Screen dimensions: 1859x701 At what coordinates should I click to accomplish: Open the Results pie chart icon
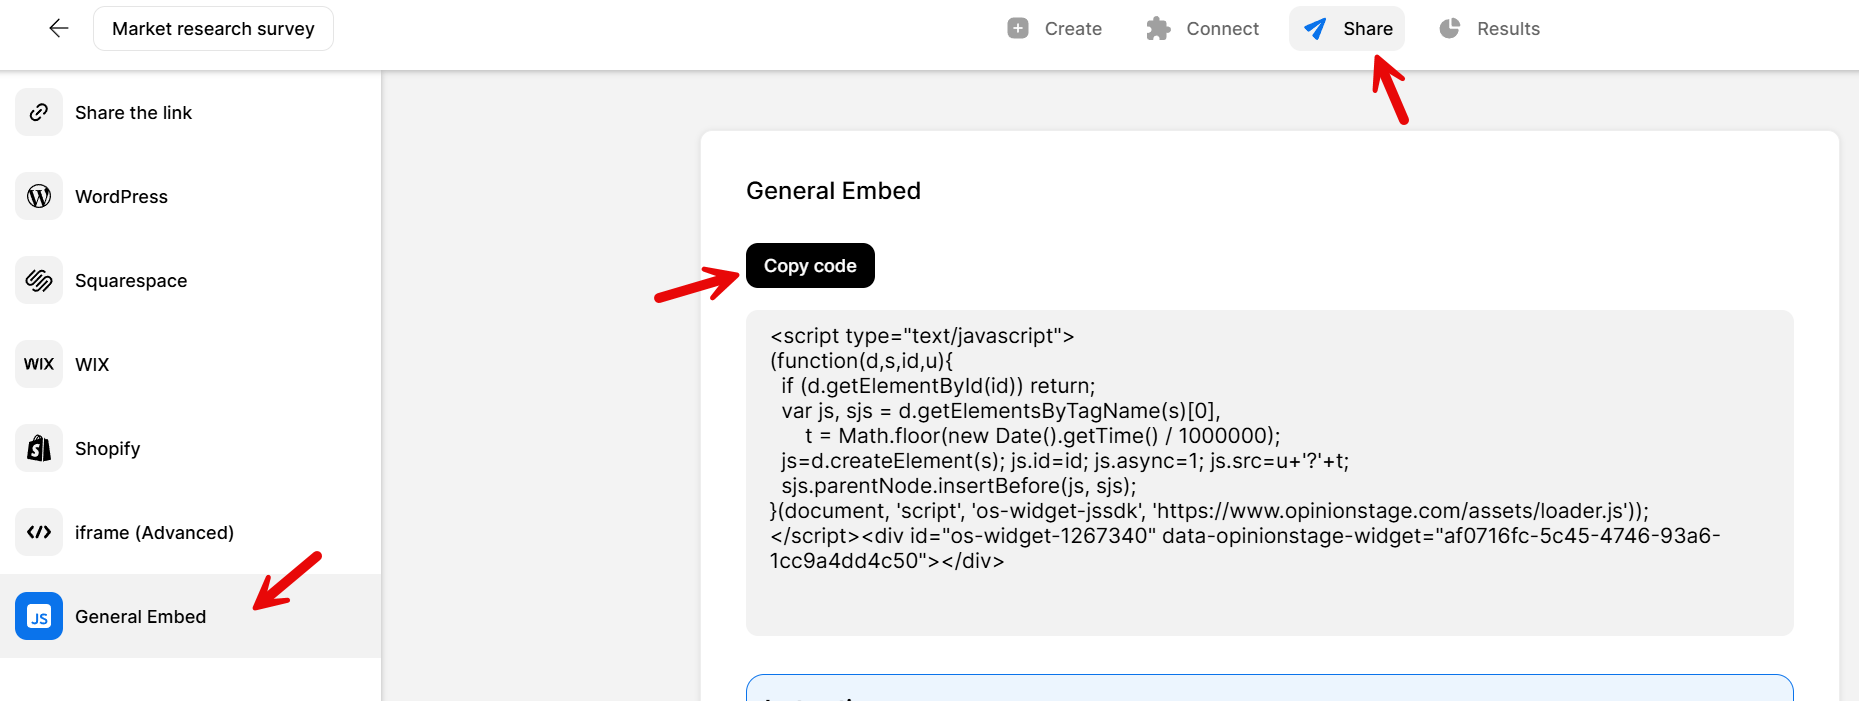1449,28
